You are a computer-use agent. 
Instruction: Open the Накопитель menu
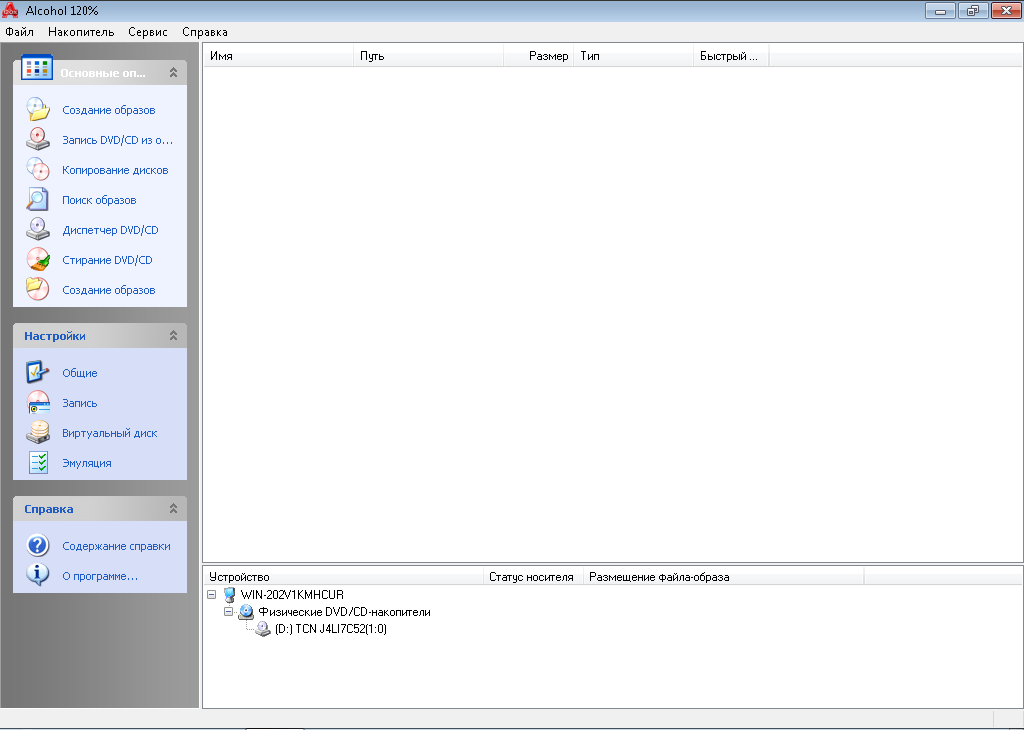coord(81,32)
